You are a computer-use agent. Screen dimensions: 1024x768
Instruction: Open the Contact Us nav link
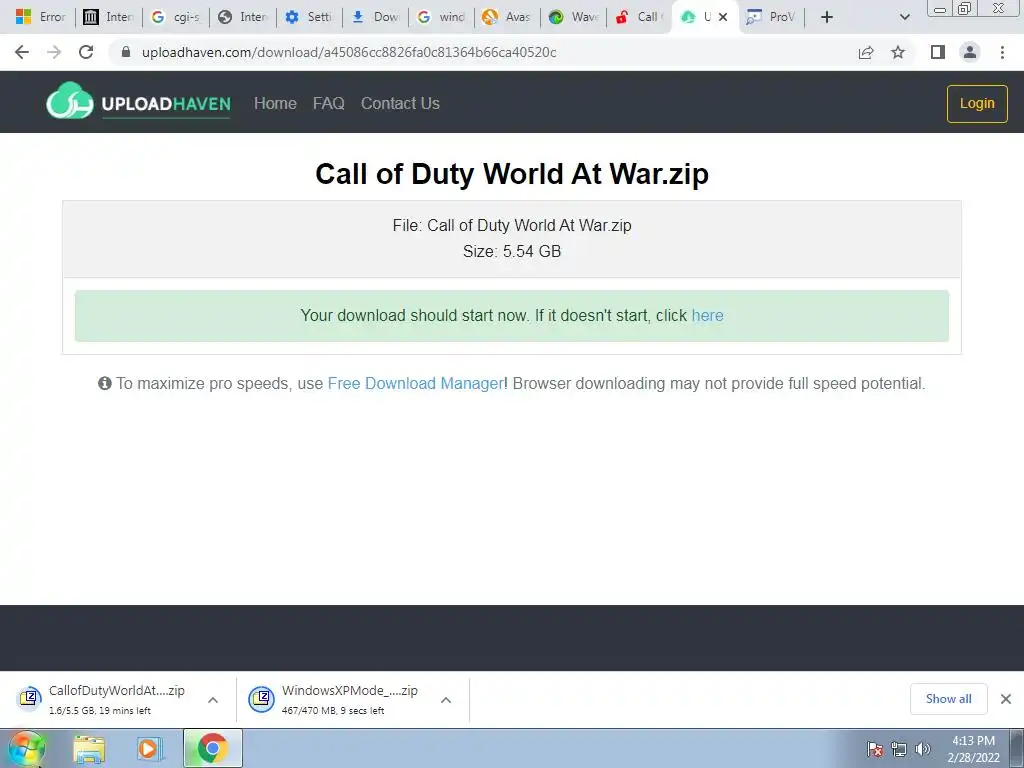coord(400,103)
